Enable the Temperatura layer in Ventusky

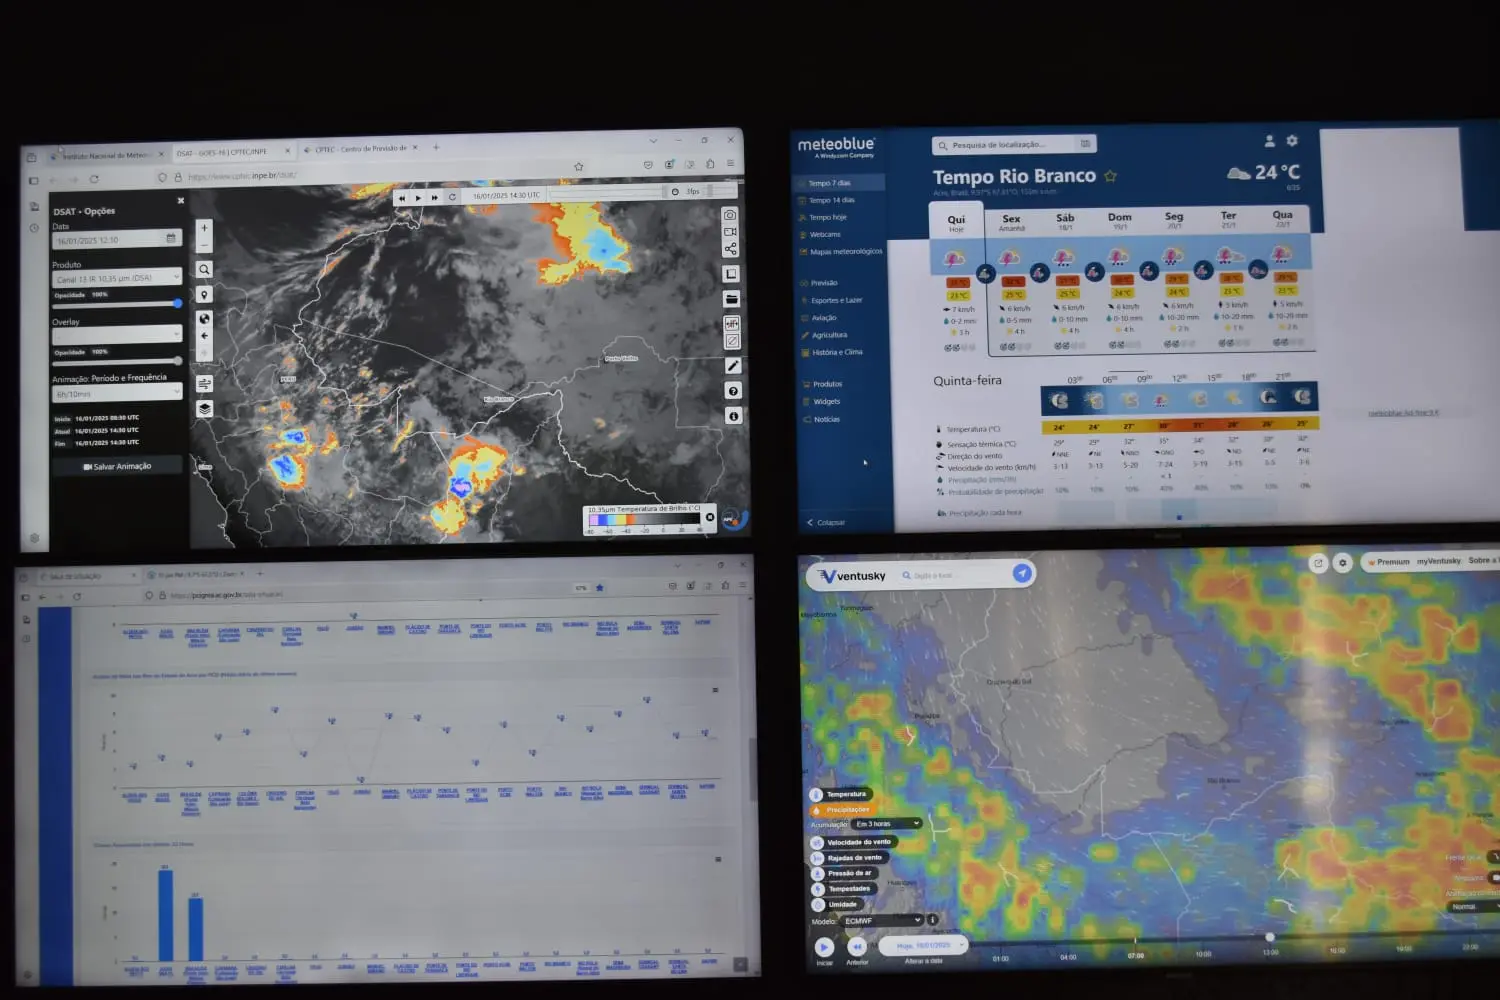(845, 794)
